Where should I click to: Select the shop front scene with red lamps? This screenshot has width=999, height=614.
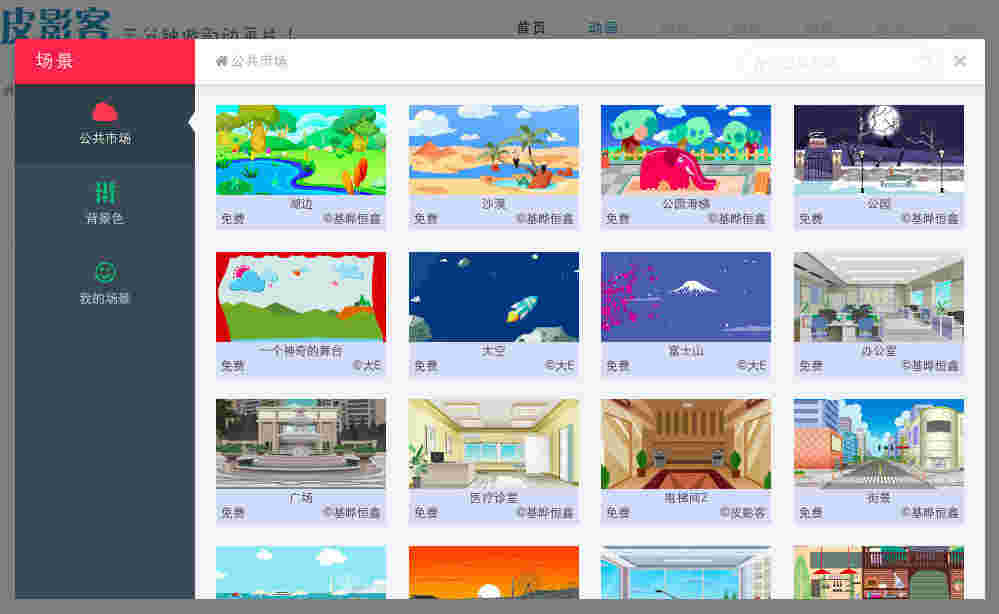(879, 572)
